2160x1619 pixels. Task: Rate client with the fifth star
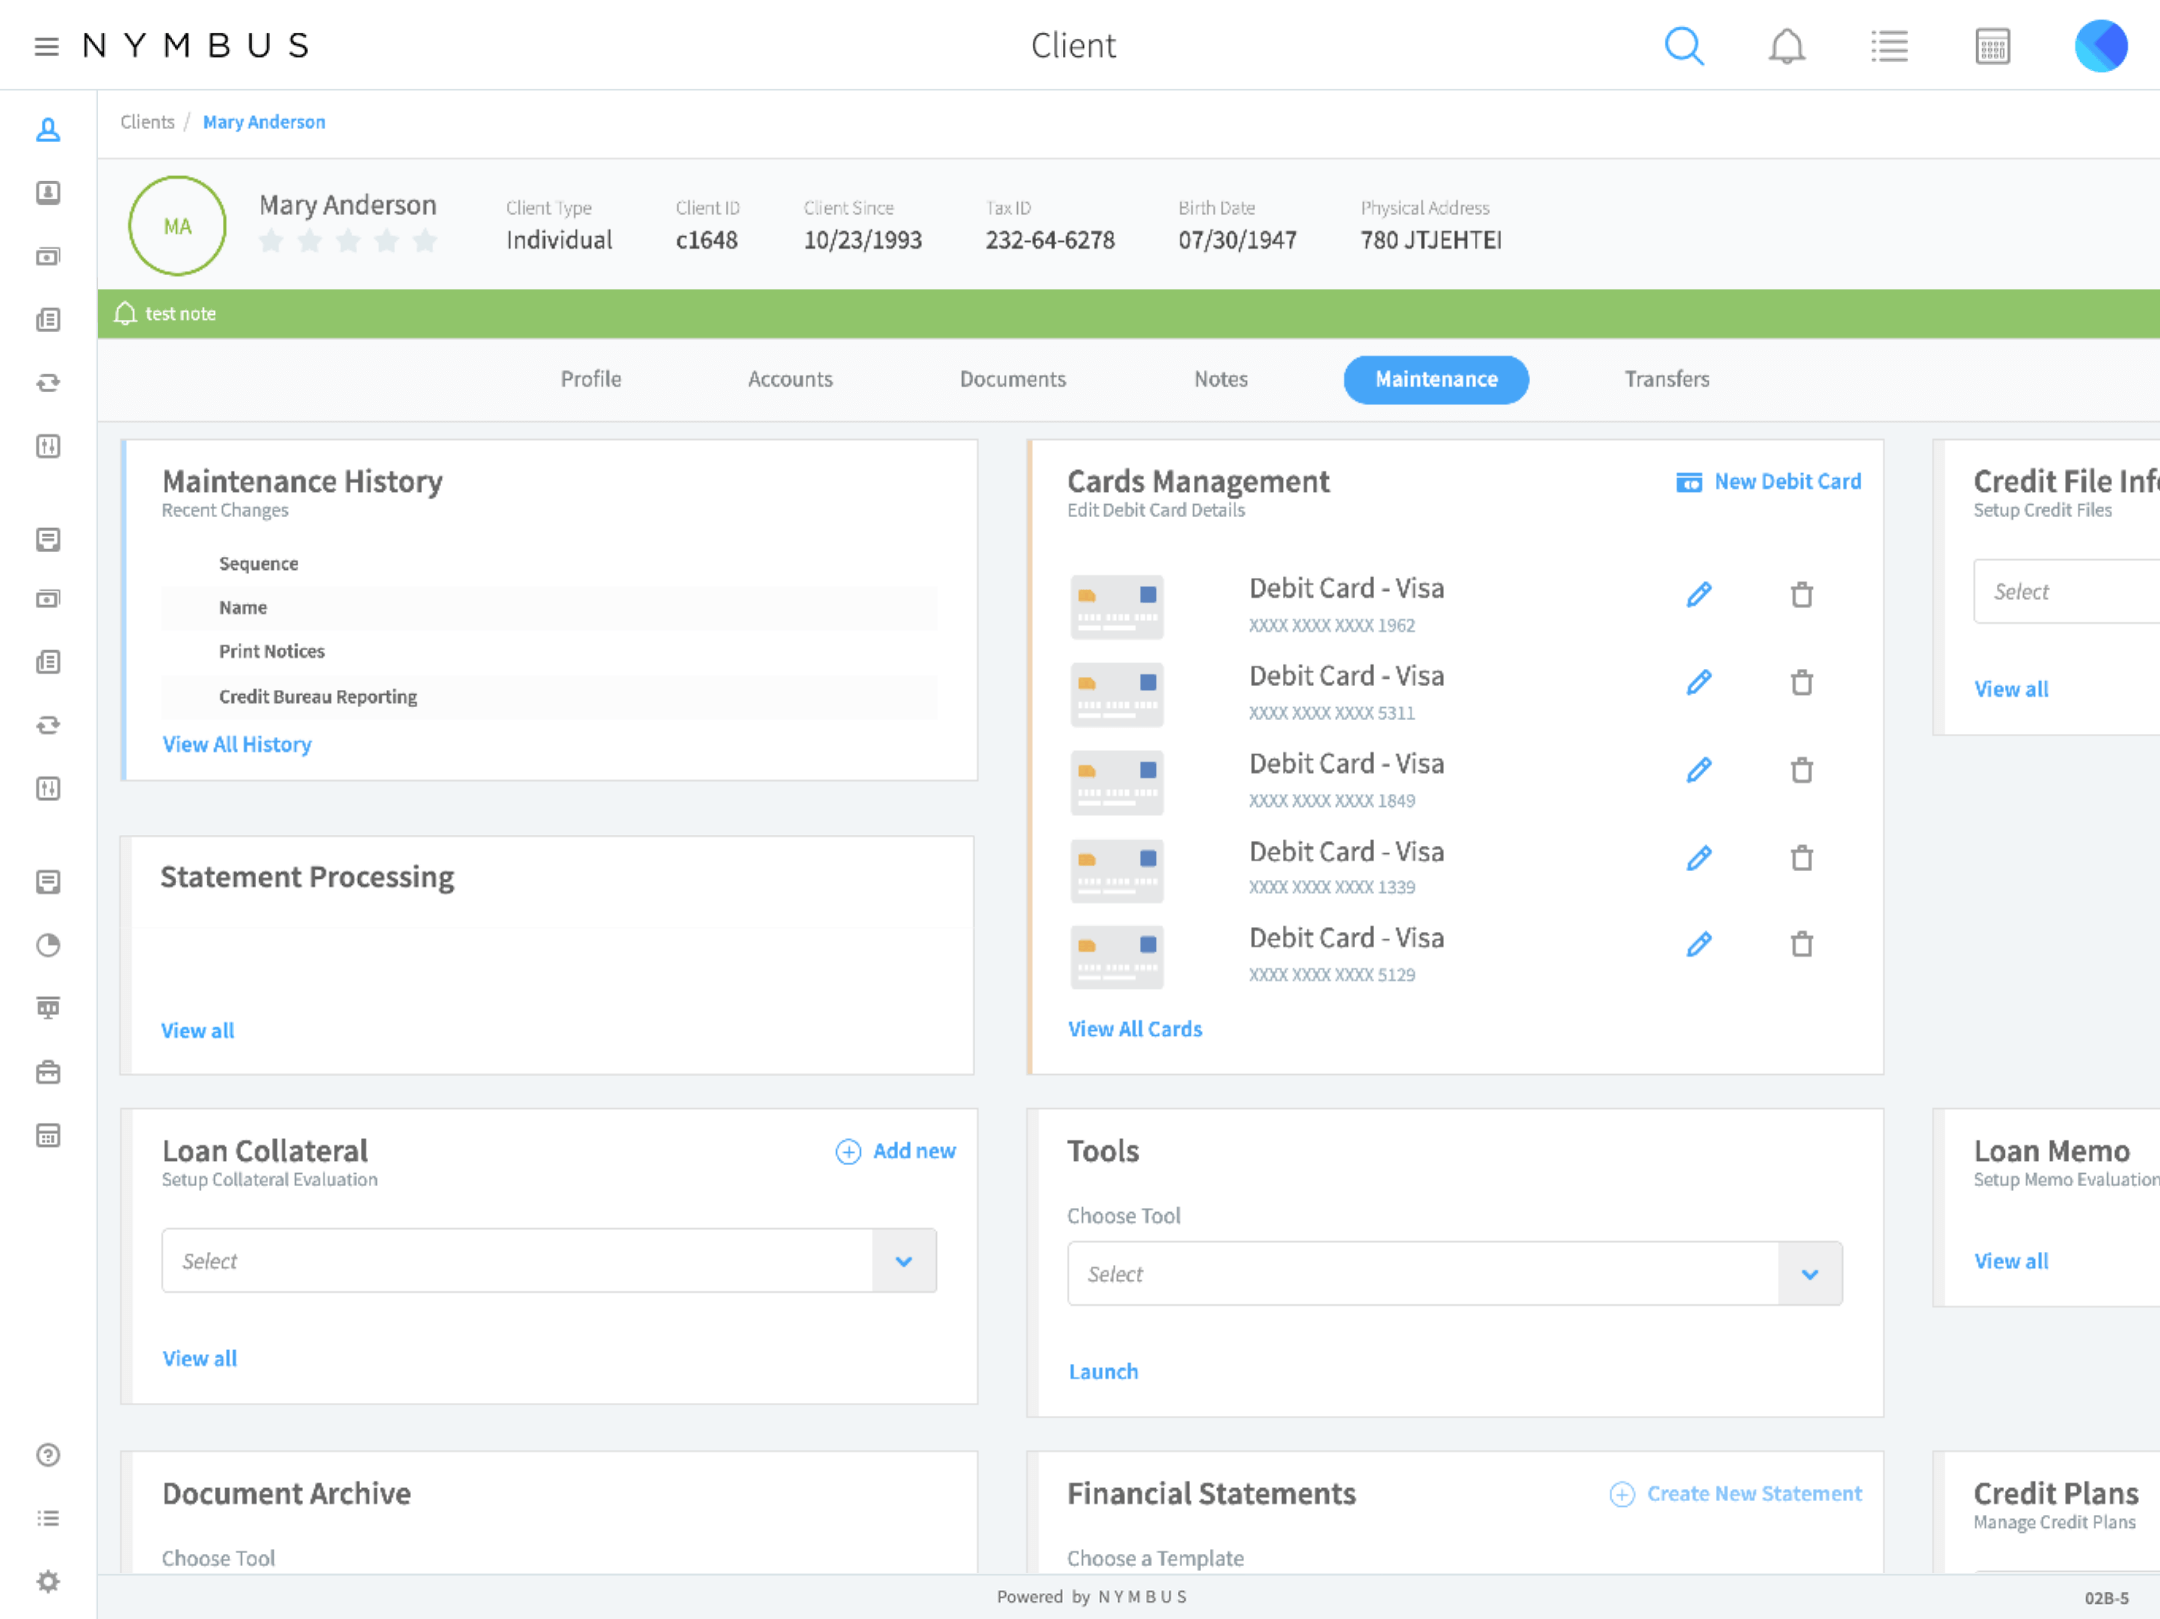click(x=425, y=241)
